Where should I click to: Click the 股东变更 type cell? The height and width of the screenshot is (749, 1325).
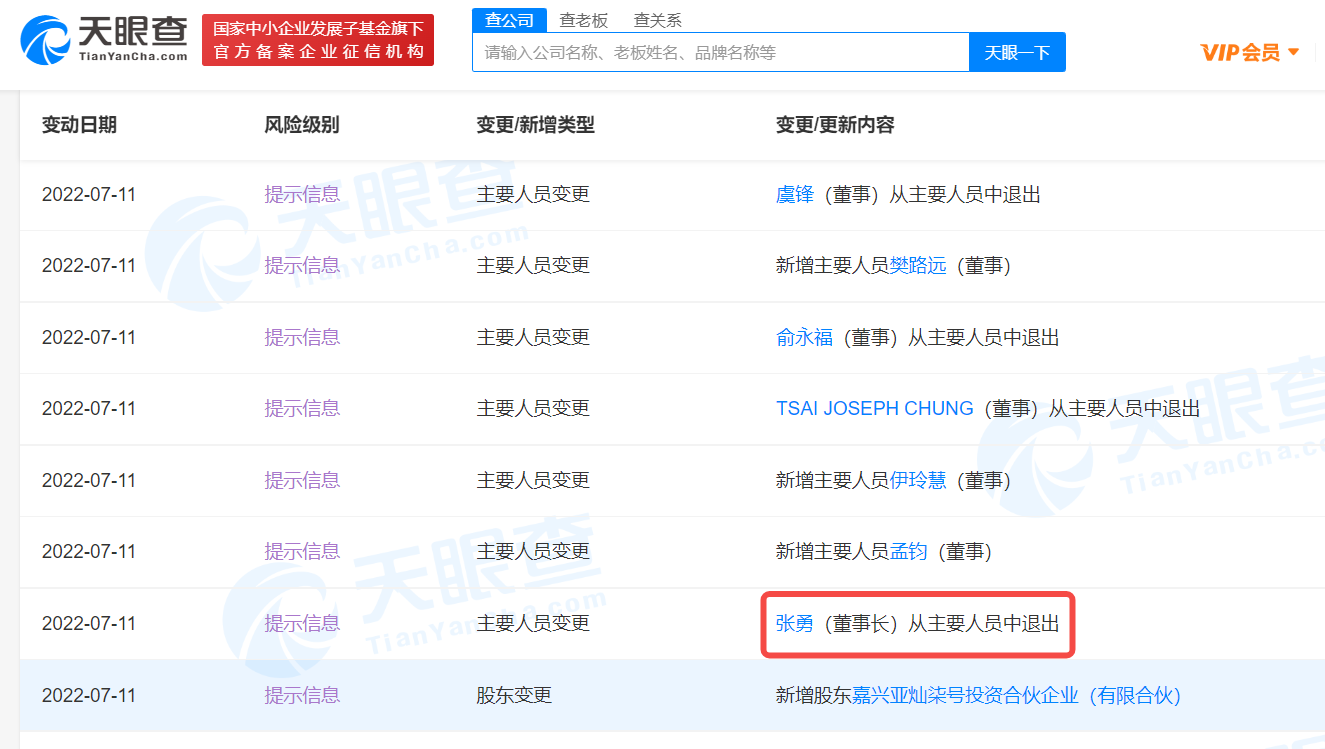pos(514,696)
